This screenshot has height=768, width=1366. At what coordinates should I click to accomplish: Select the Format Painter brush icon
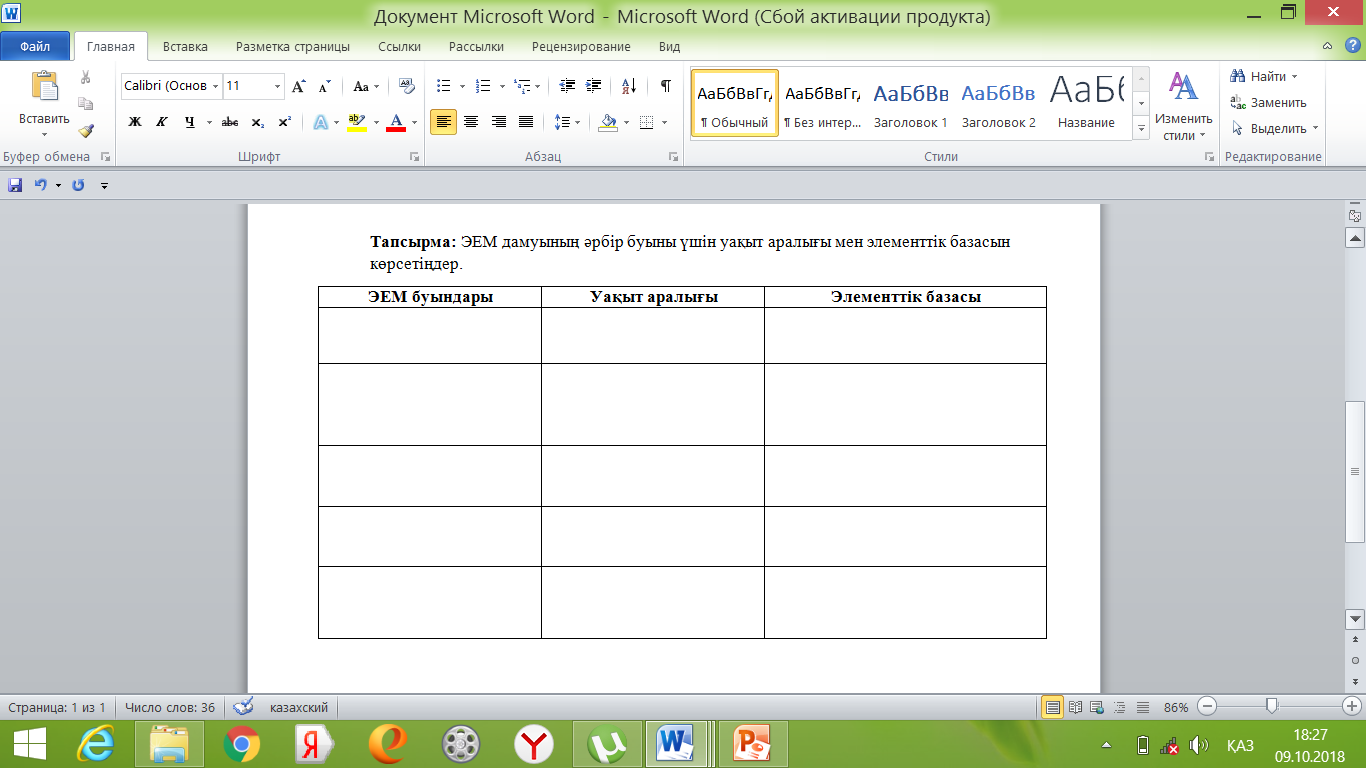[x=86, y=130]
